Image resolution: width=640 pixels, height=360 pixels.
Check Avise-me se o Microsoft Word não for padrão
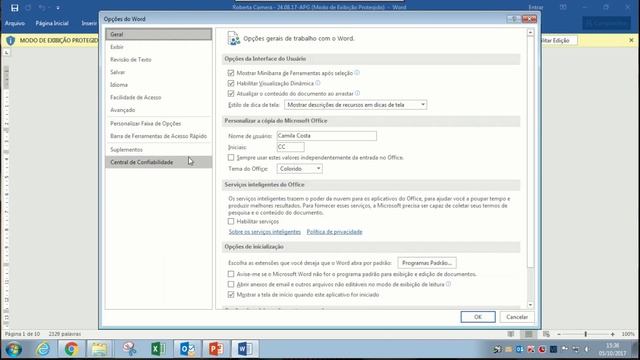pos(231,274)
